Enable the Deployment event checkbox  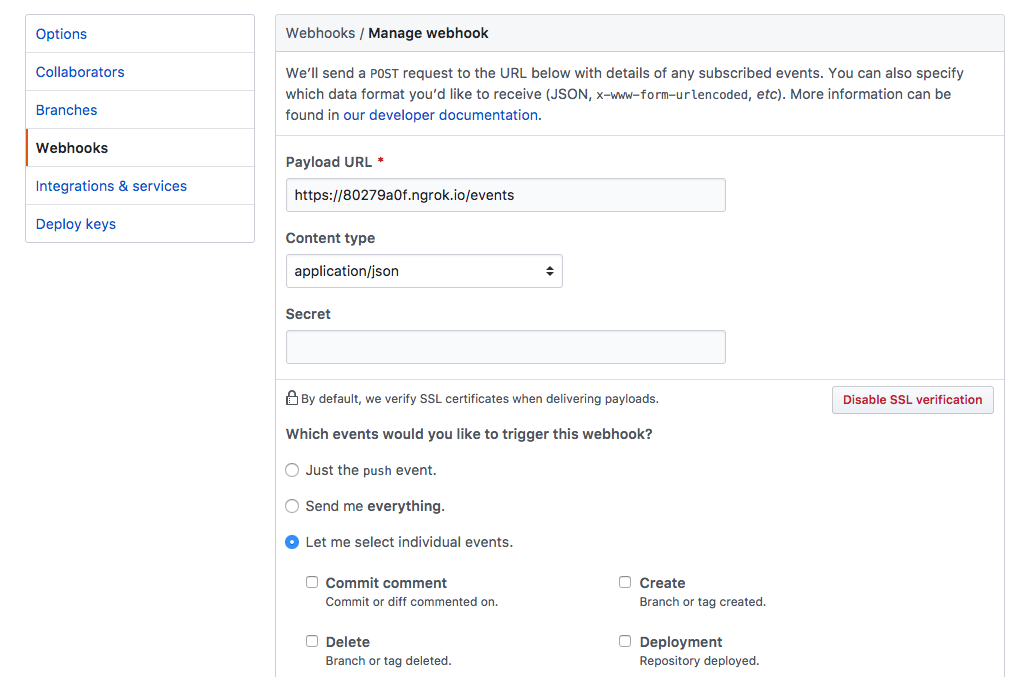tap(625, 641)
